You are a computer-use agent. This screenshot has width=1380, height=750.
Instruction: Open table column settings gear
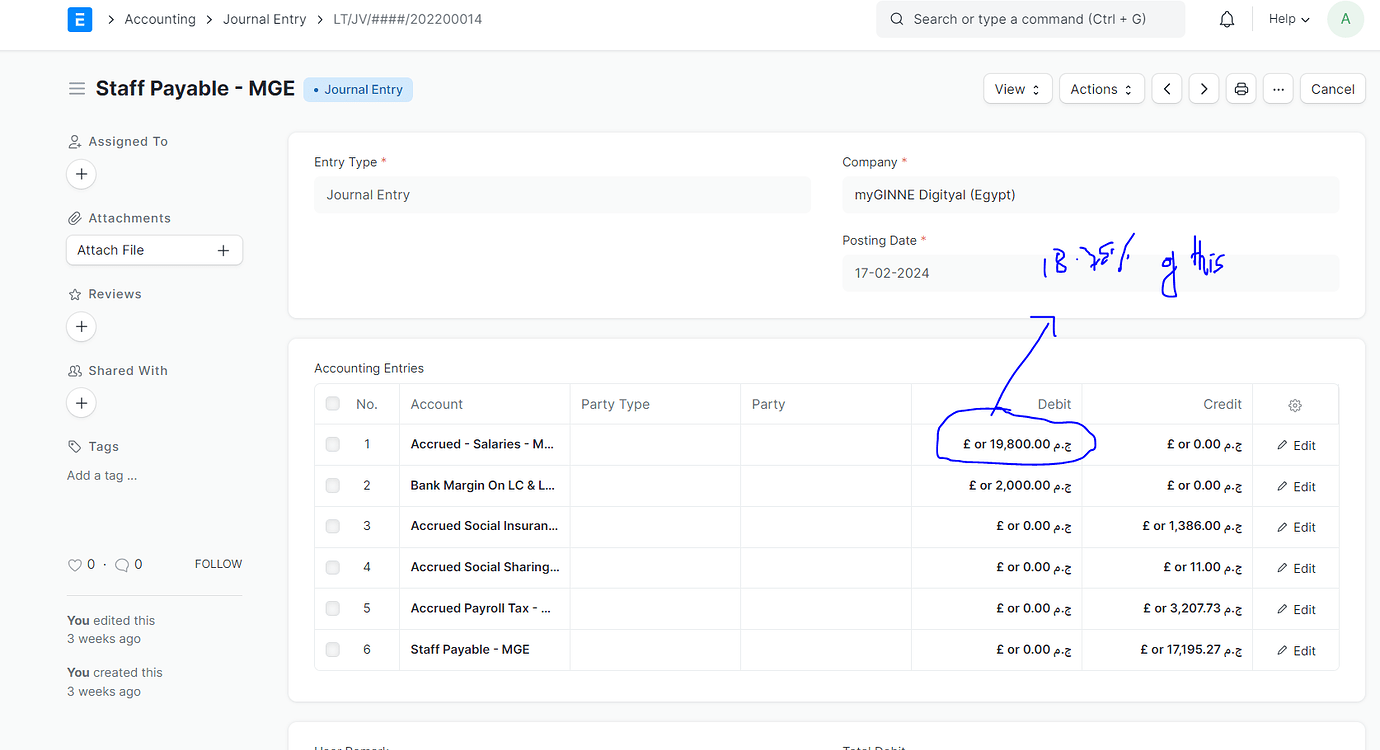[1295, 405]
